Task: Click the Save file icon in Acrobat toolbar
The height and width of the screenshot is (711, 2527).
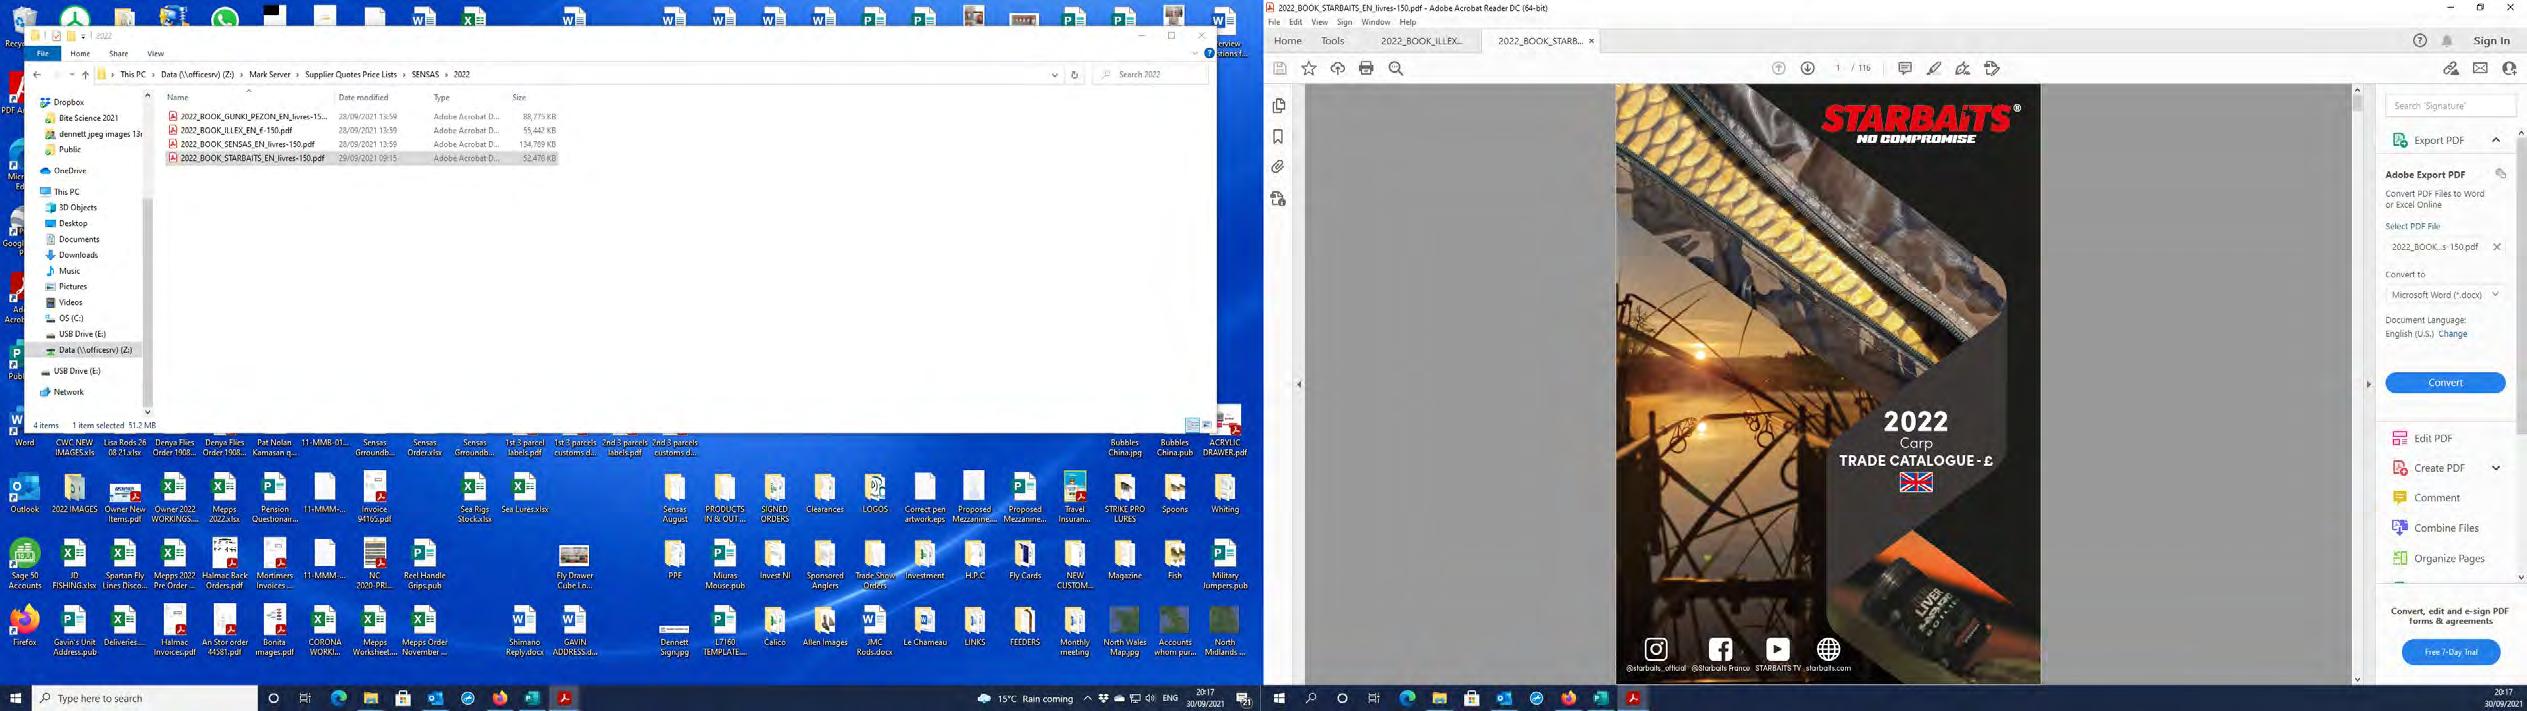Action: click(x=1279, y=68)
